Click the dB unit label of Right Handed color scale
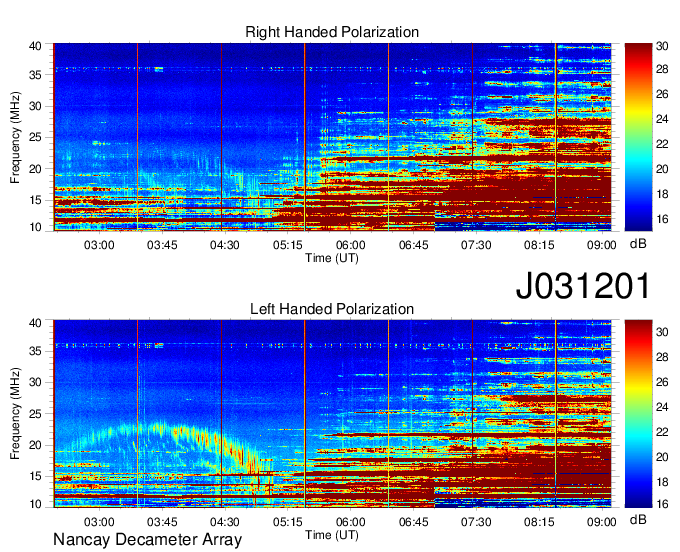Image resolution: width=680 pixels, height=552 pixels. [x=638, y=244]
